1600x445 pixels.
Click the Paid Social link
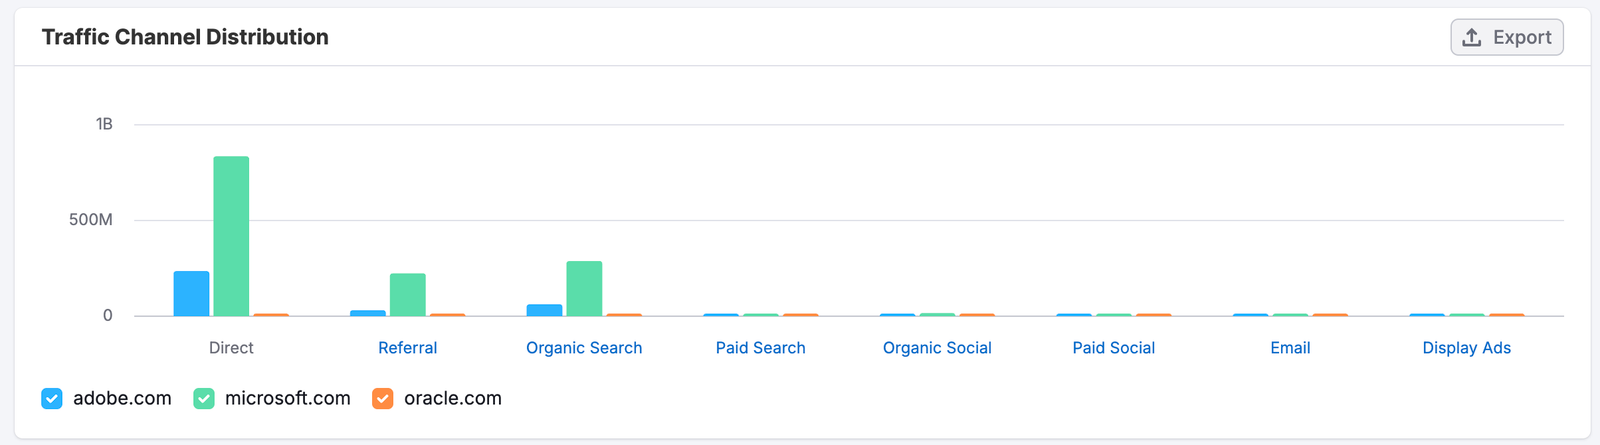1113,348
